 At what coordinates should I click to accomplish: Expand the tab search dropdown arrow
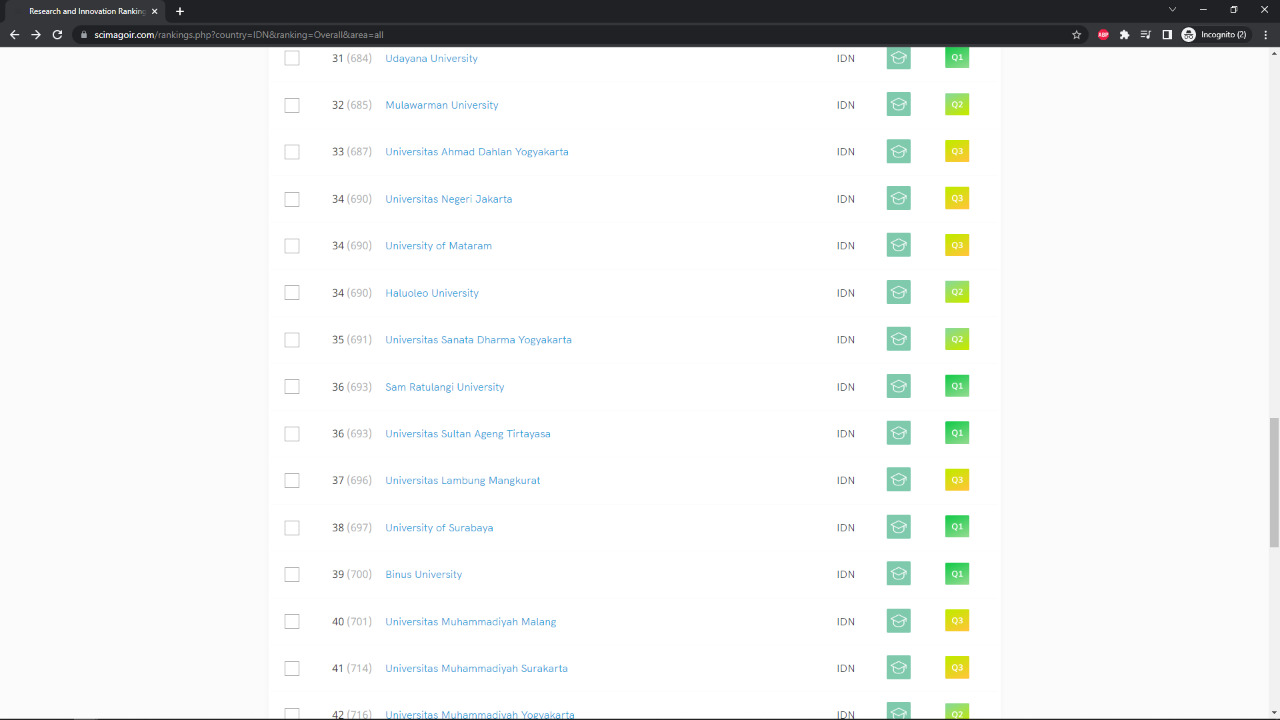click(x=1173, y=10)
